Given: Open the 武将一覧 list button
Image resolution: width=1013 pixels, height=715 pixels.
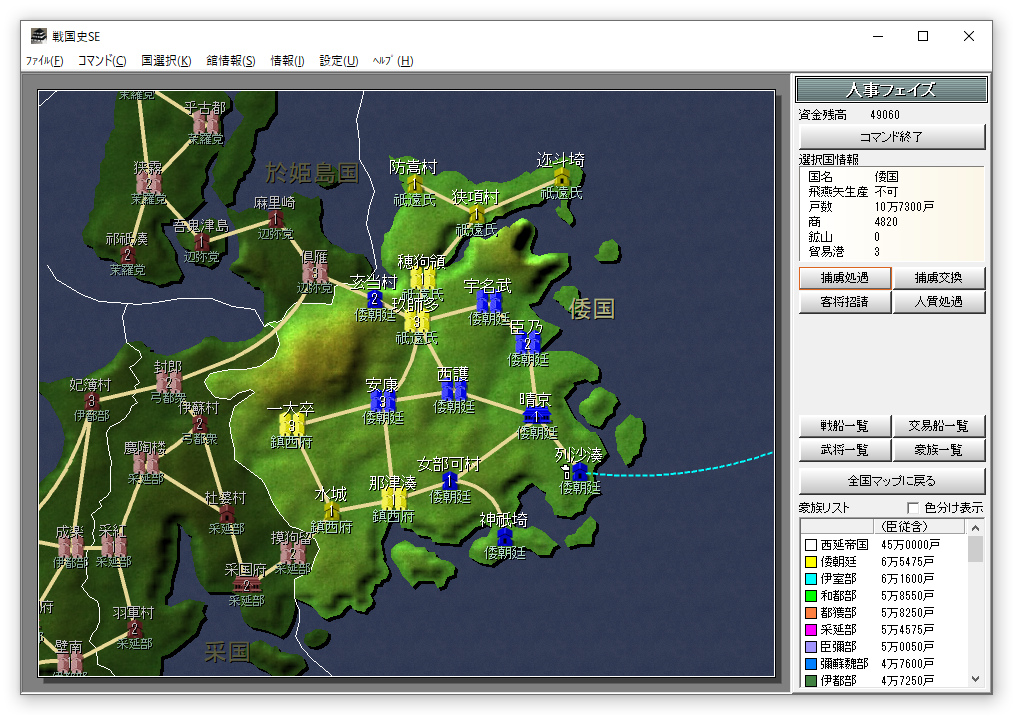Looking at the screenshot, I should coord(844,451).
